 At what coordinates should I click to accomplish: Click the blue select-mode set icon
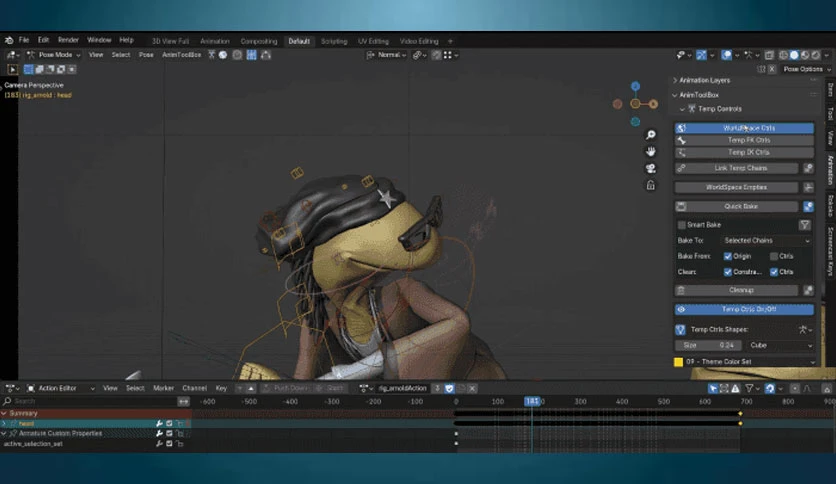[x=29, y=69]
